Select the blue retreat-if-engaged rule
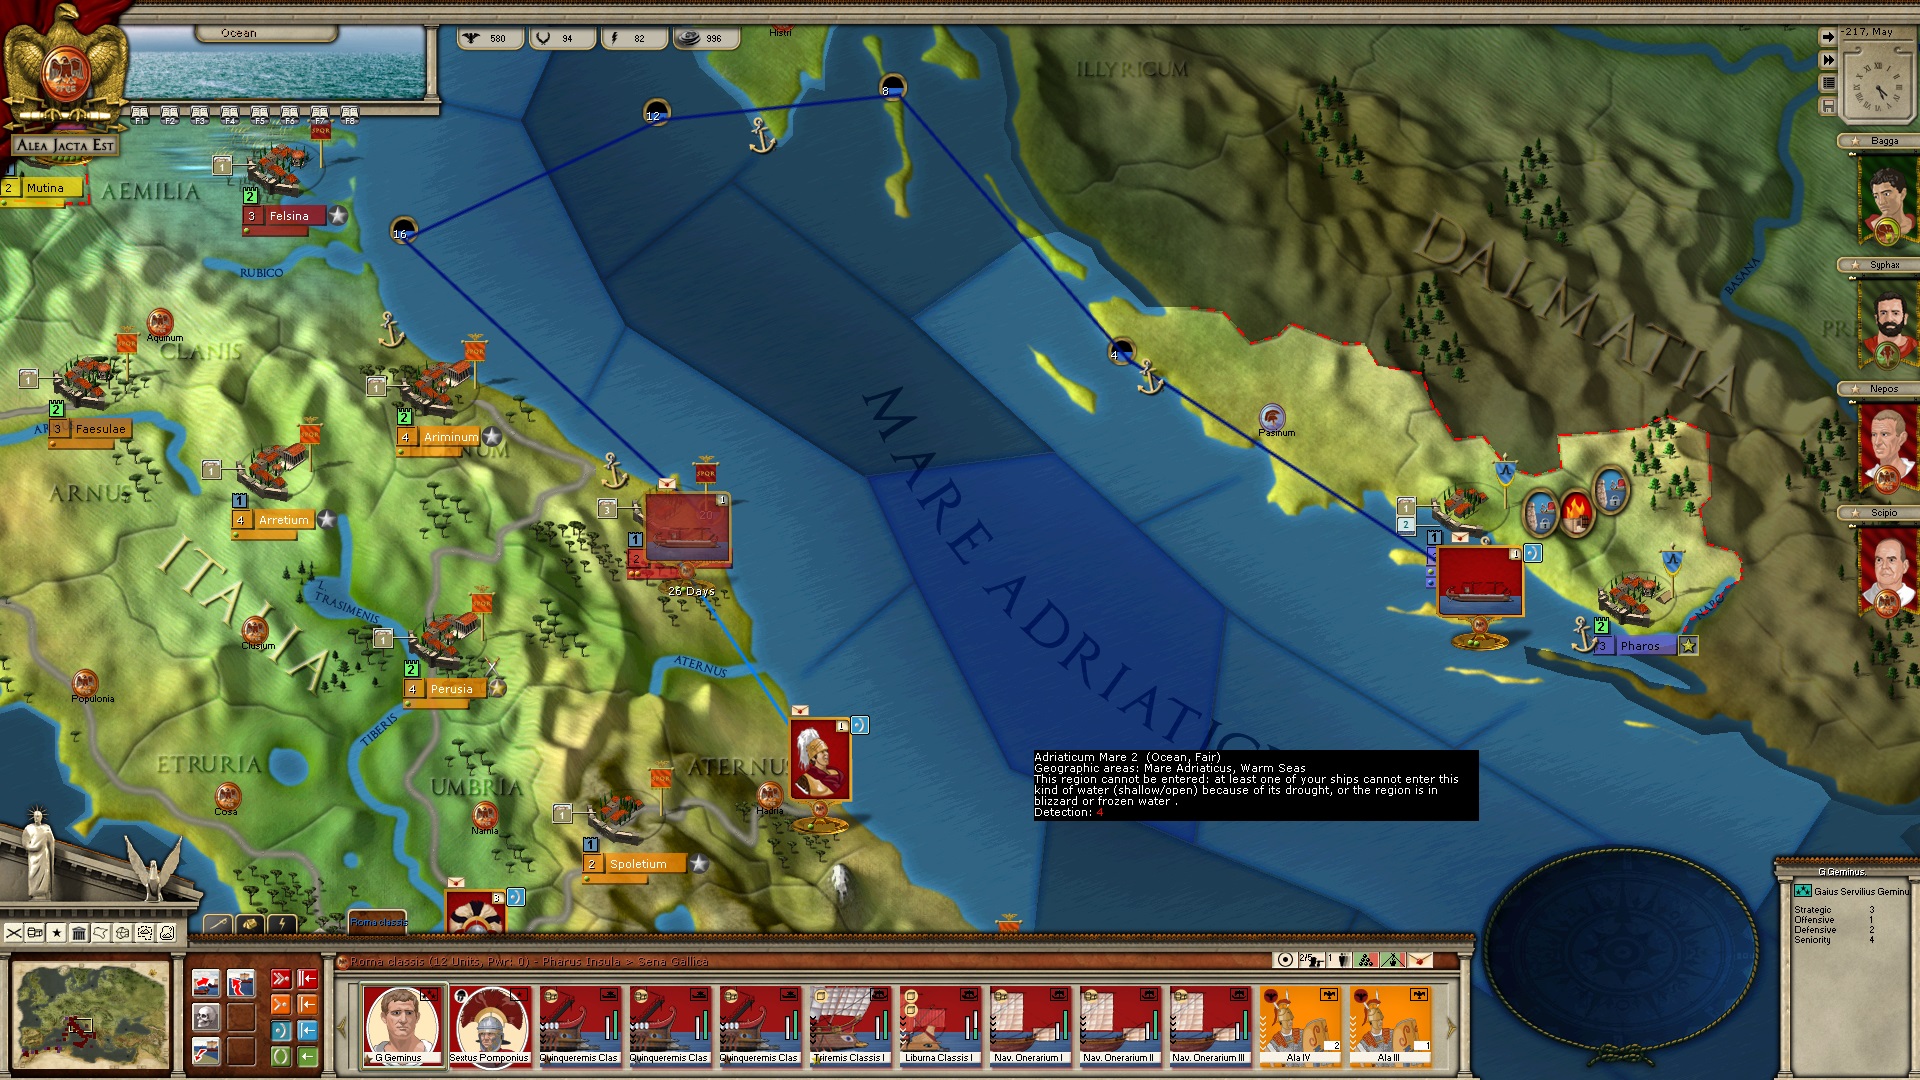The width and height of the screenshot is (1920, 1080). pyautogui.click(x=307, y=1030)
